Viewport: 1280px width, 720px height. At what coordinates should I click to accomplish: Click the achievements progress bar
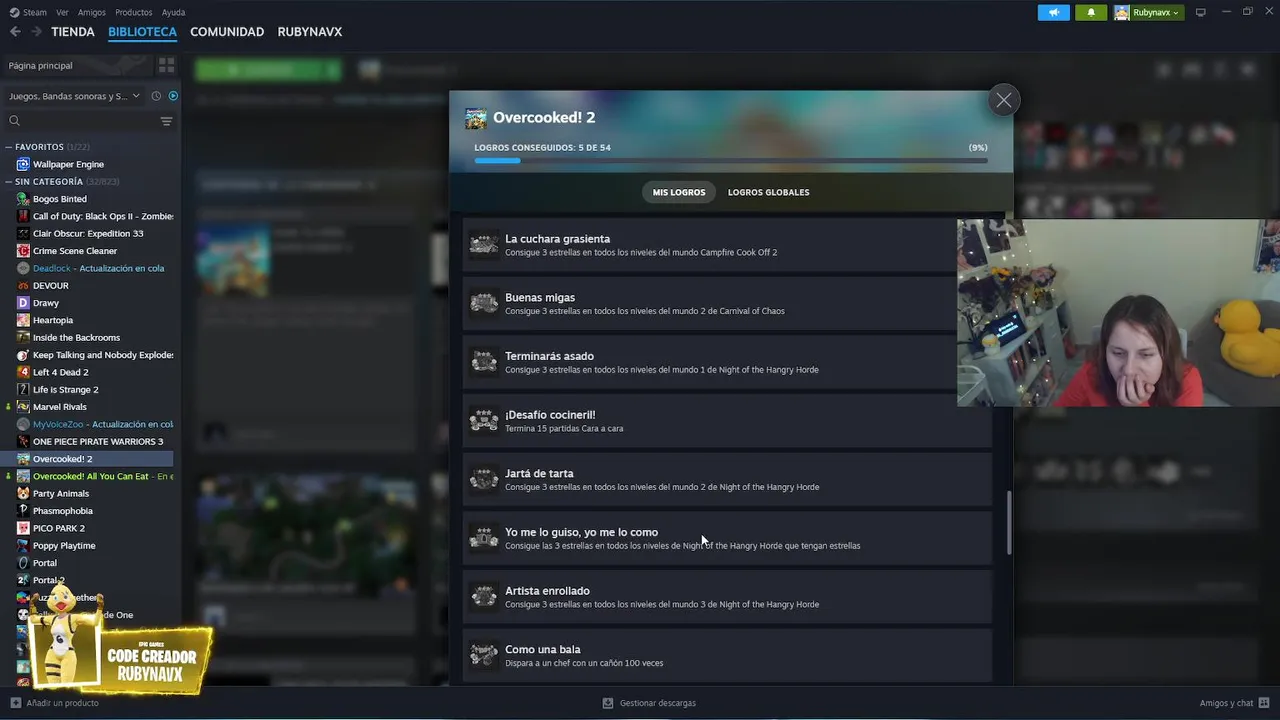[731, 160]
